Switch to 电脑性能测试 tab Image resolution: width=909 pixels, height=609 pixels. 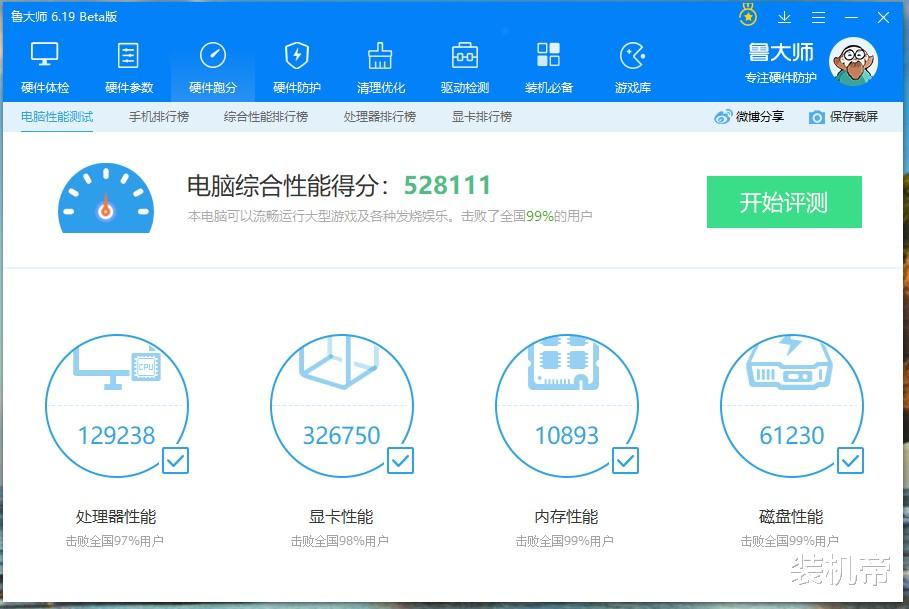[57, 116]
